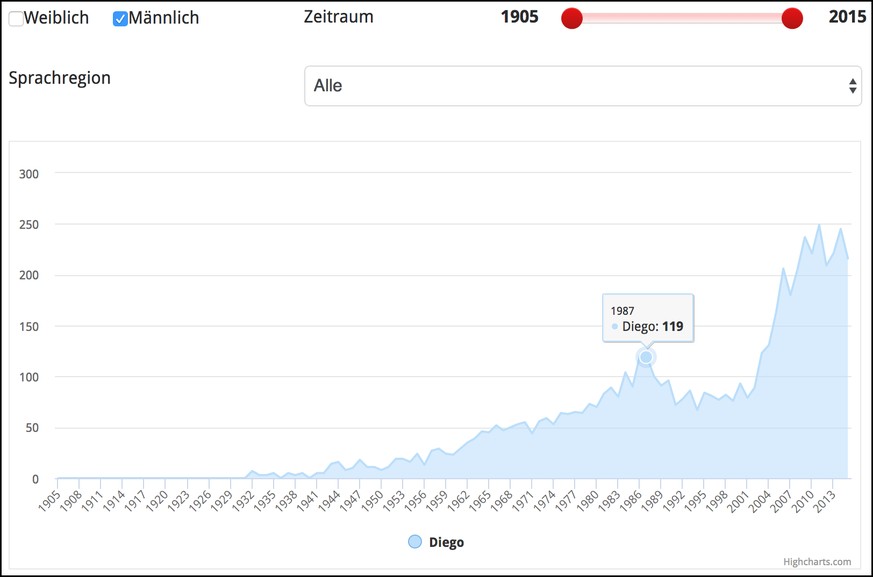Viewport: 873px width, 577px height.
Task: Click the right red slider handle at 2015
Action: click(x=792, y=18)
